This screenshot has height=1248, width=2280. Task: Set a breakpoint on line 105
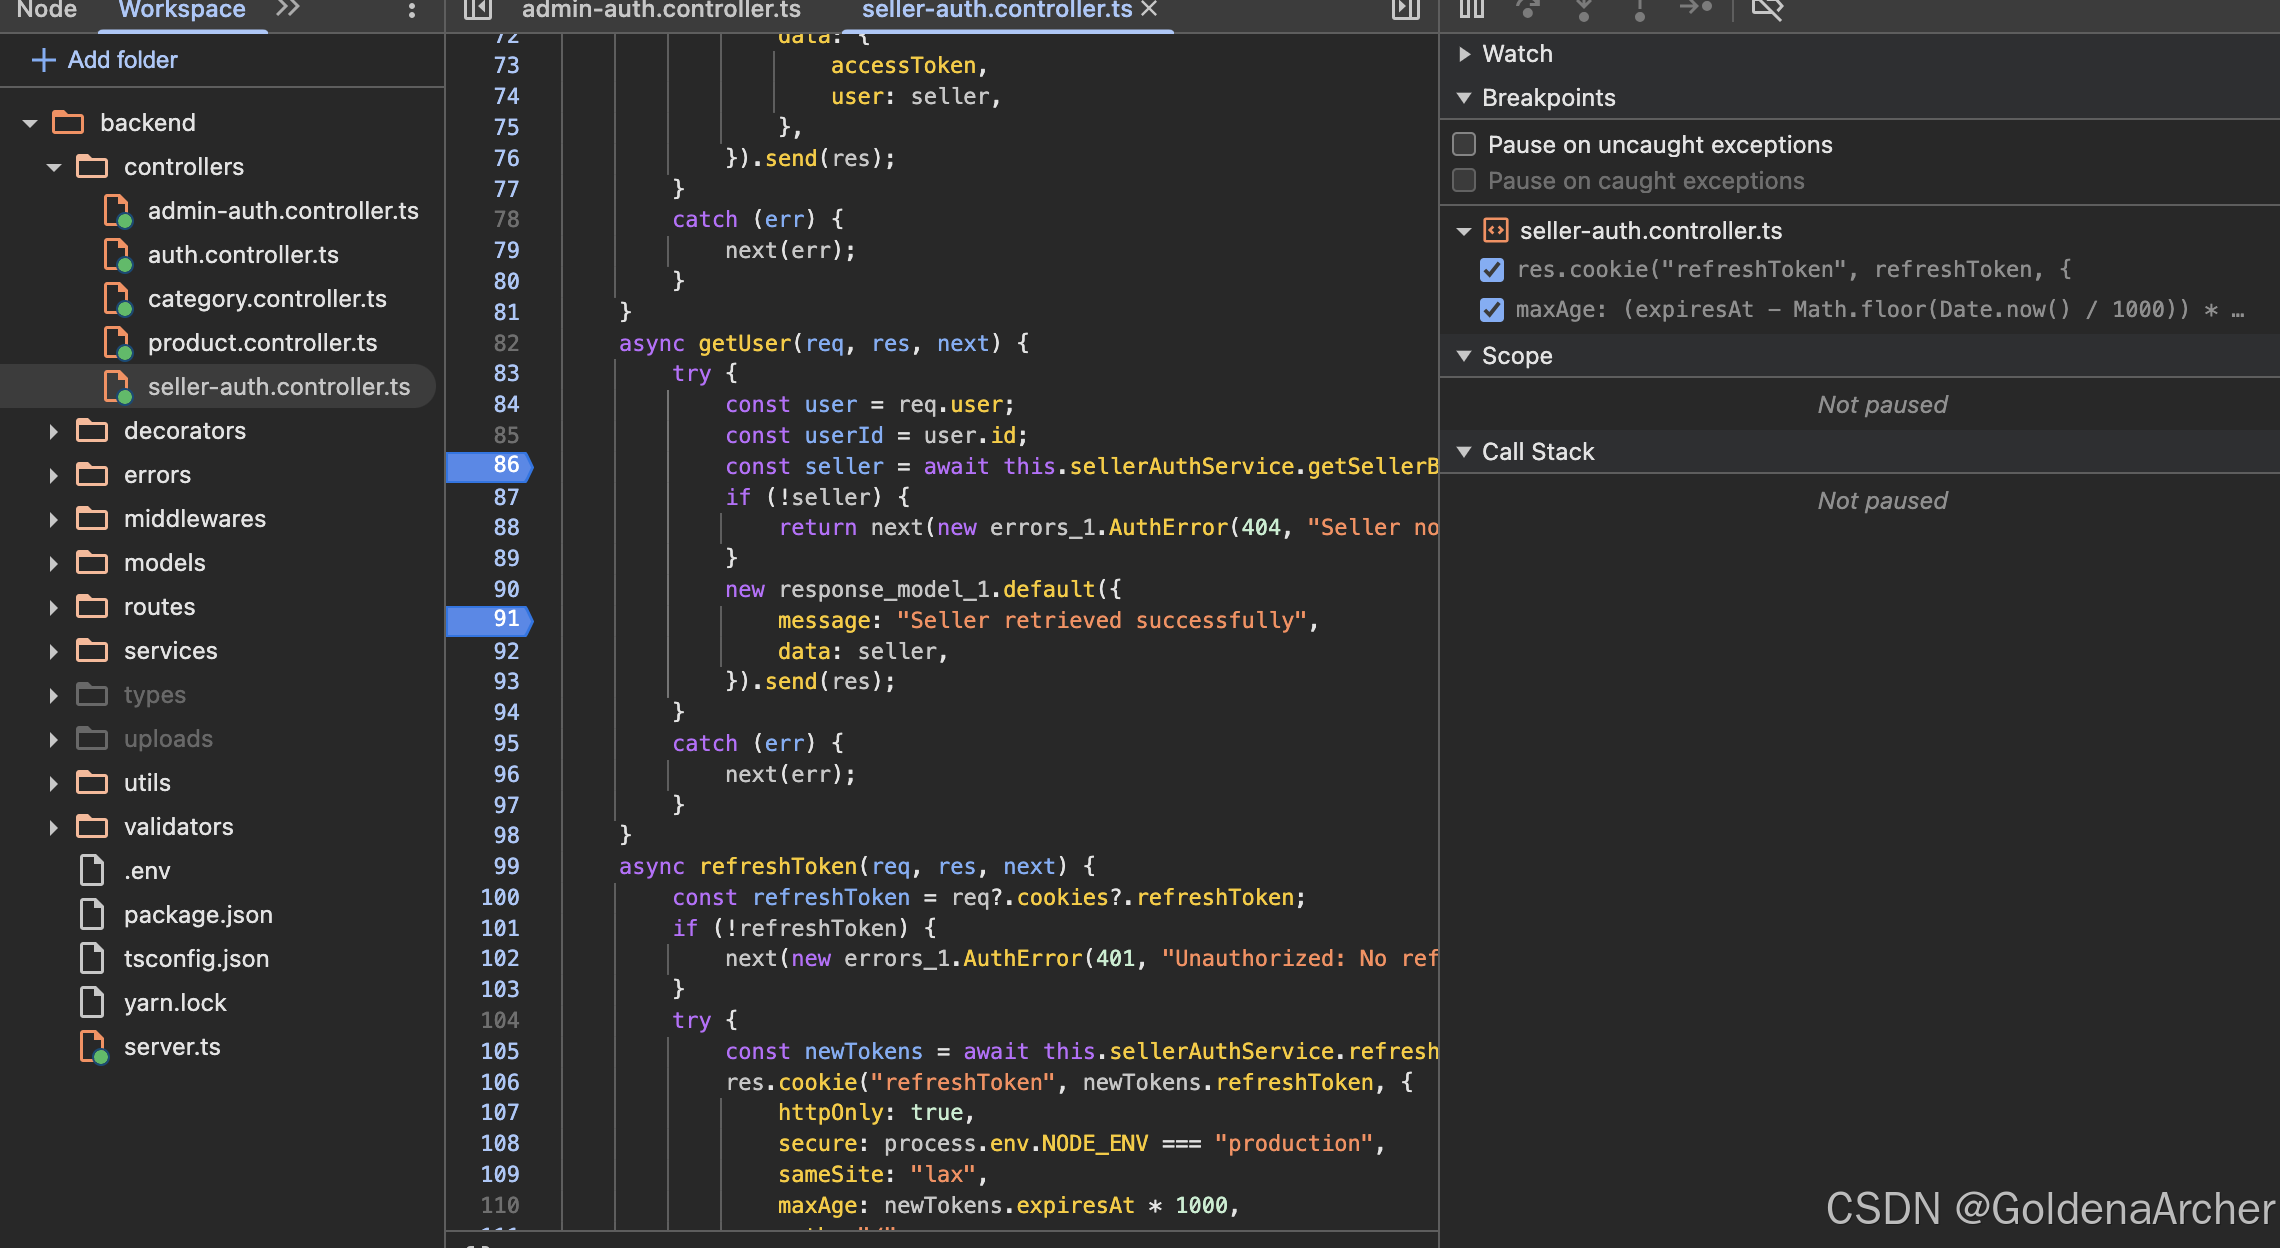tap(500, 1051)
